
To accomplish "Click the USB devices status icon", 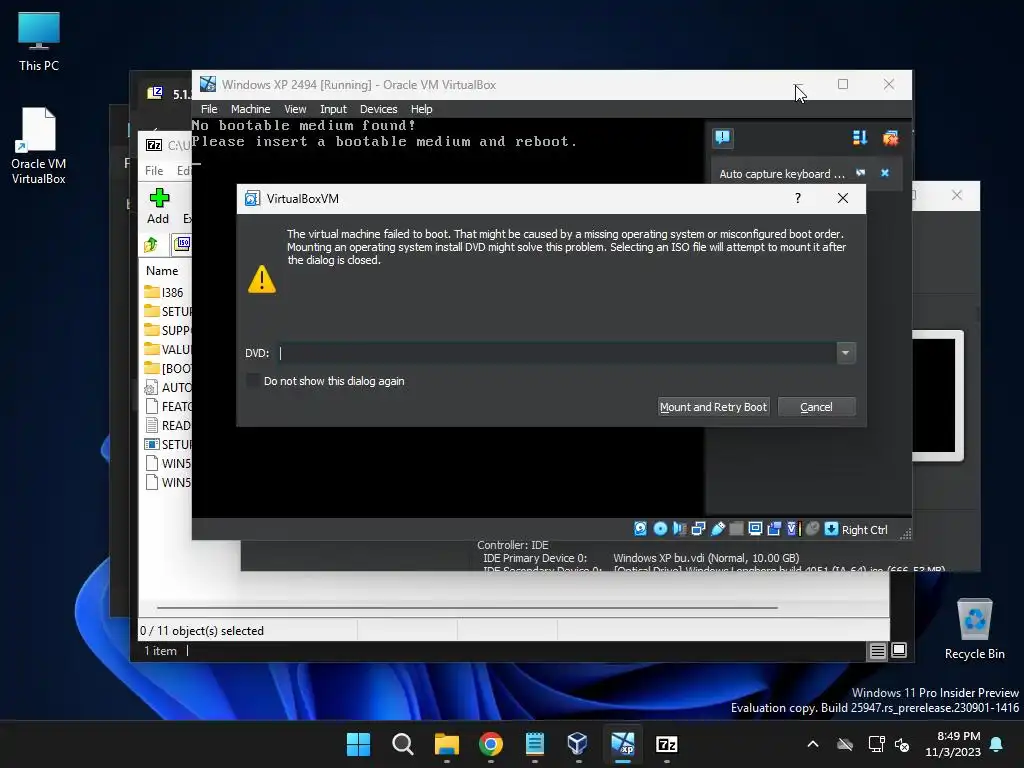I will (718, 528).
